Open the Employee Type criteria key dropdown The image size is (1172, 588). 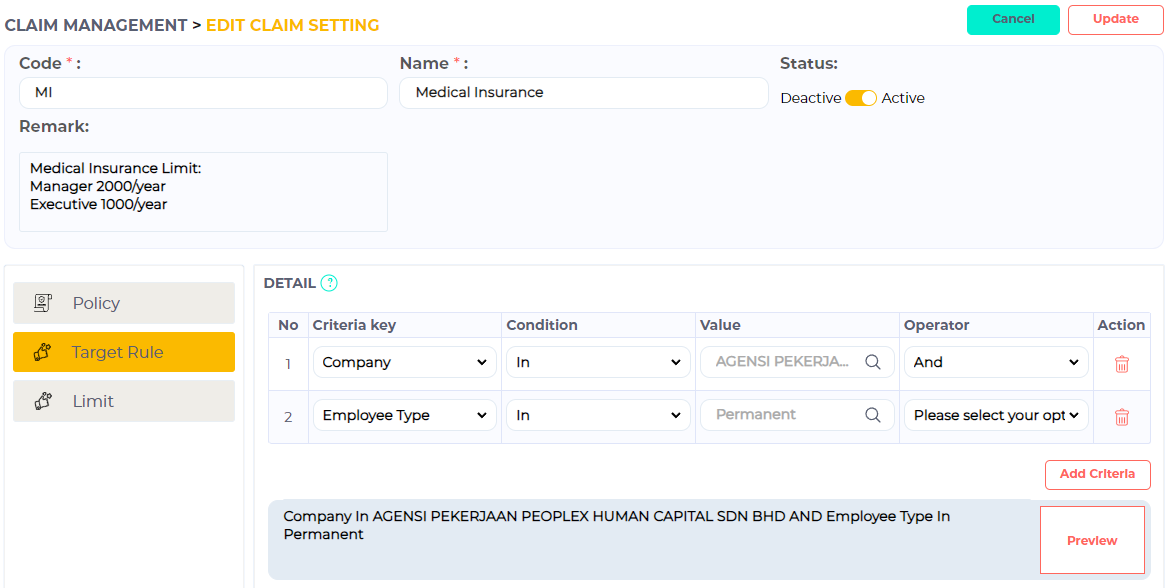point(404,415)
